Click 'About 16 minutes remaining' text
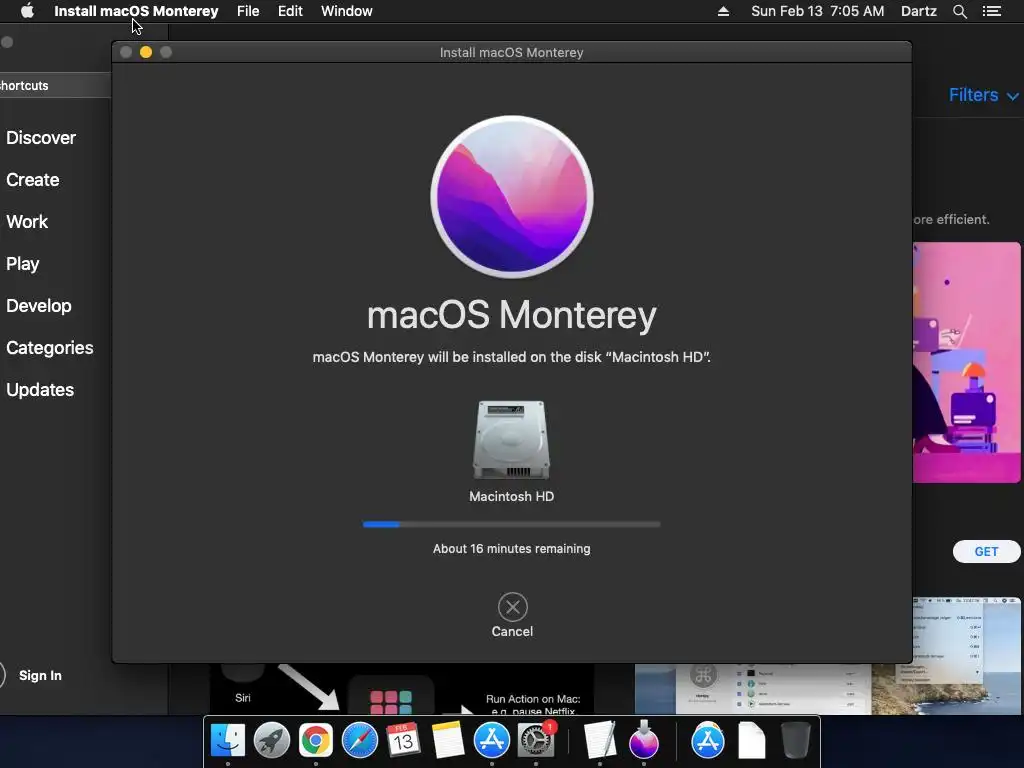1024x768 pixels. (511, 549)
